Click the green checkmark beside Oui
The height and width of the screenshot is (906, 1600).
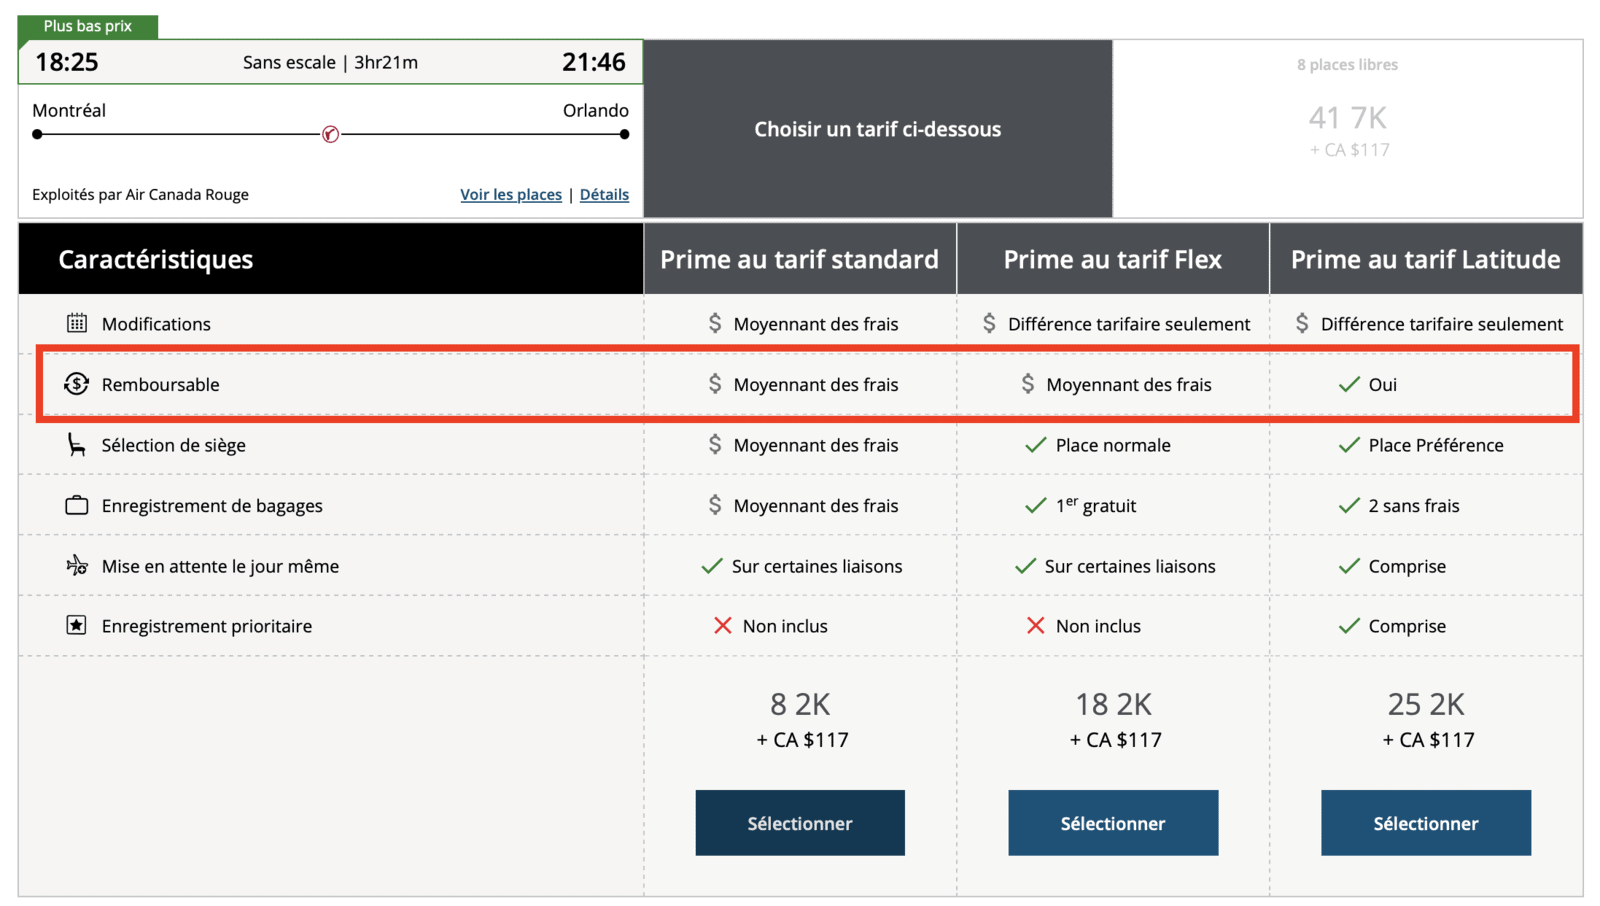[x=1349, y=384]
